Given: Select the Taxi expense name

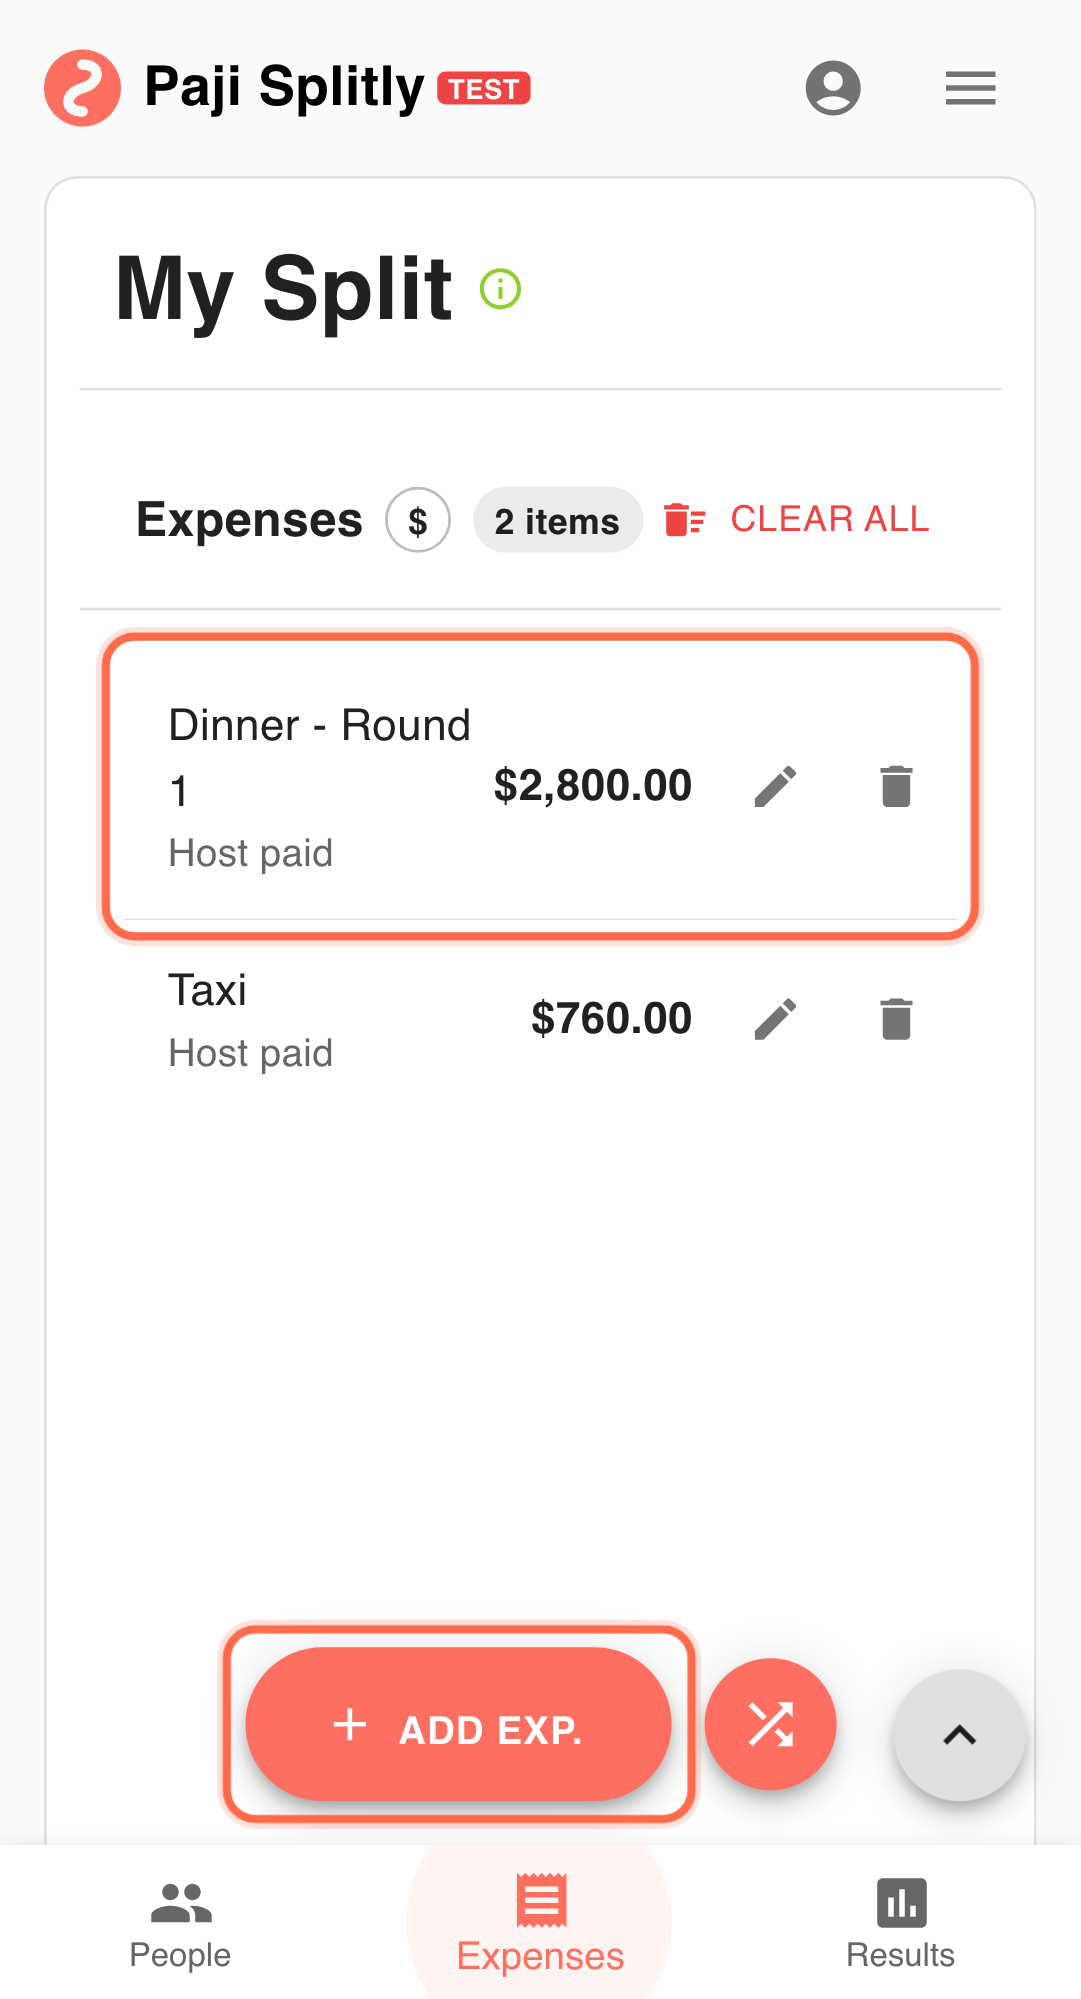Looking at the screenshot, I should [x=207, y=990].
